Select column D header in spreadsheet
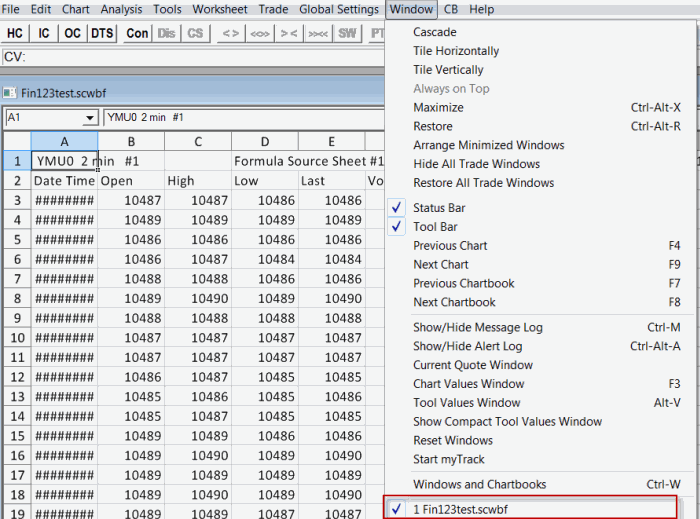 pos(264,142)
